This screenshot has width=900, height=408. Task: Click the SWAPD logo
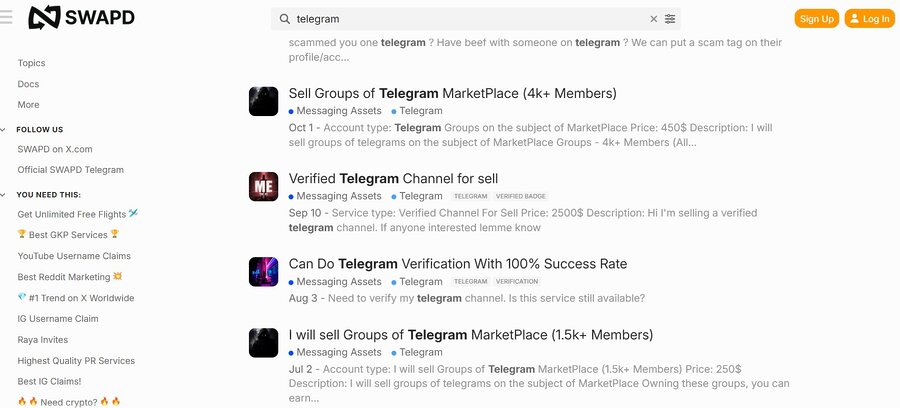tap(82, 18)
